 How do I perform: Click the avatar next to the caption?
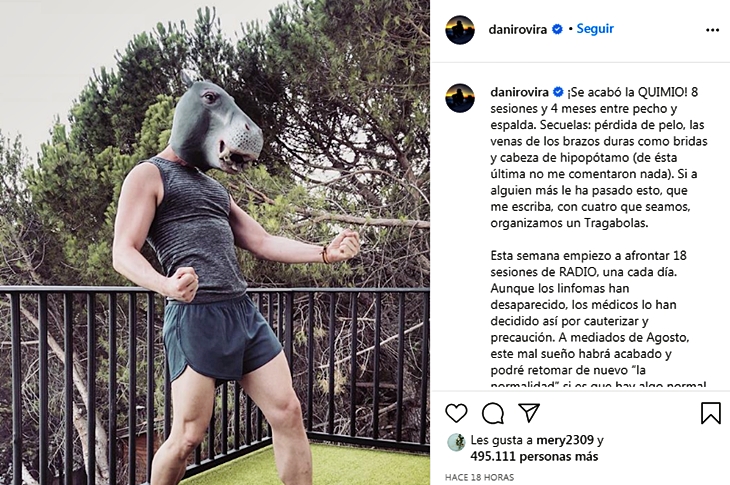click(460, 98)
